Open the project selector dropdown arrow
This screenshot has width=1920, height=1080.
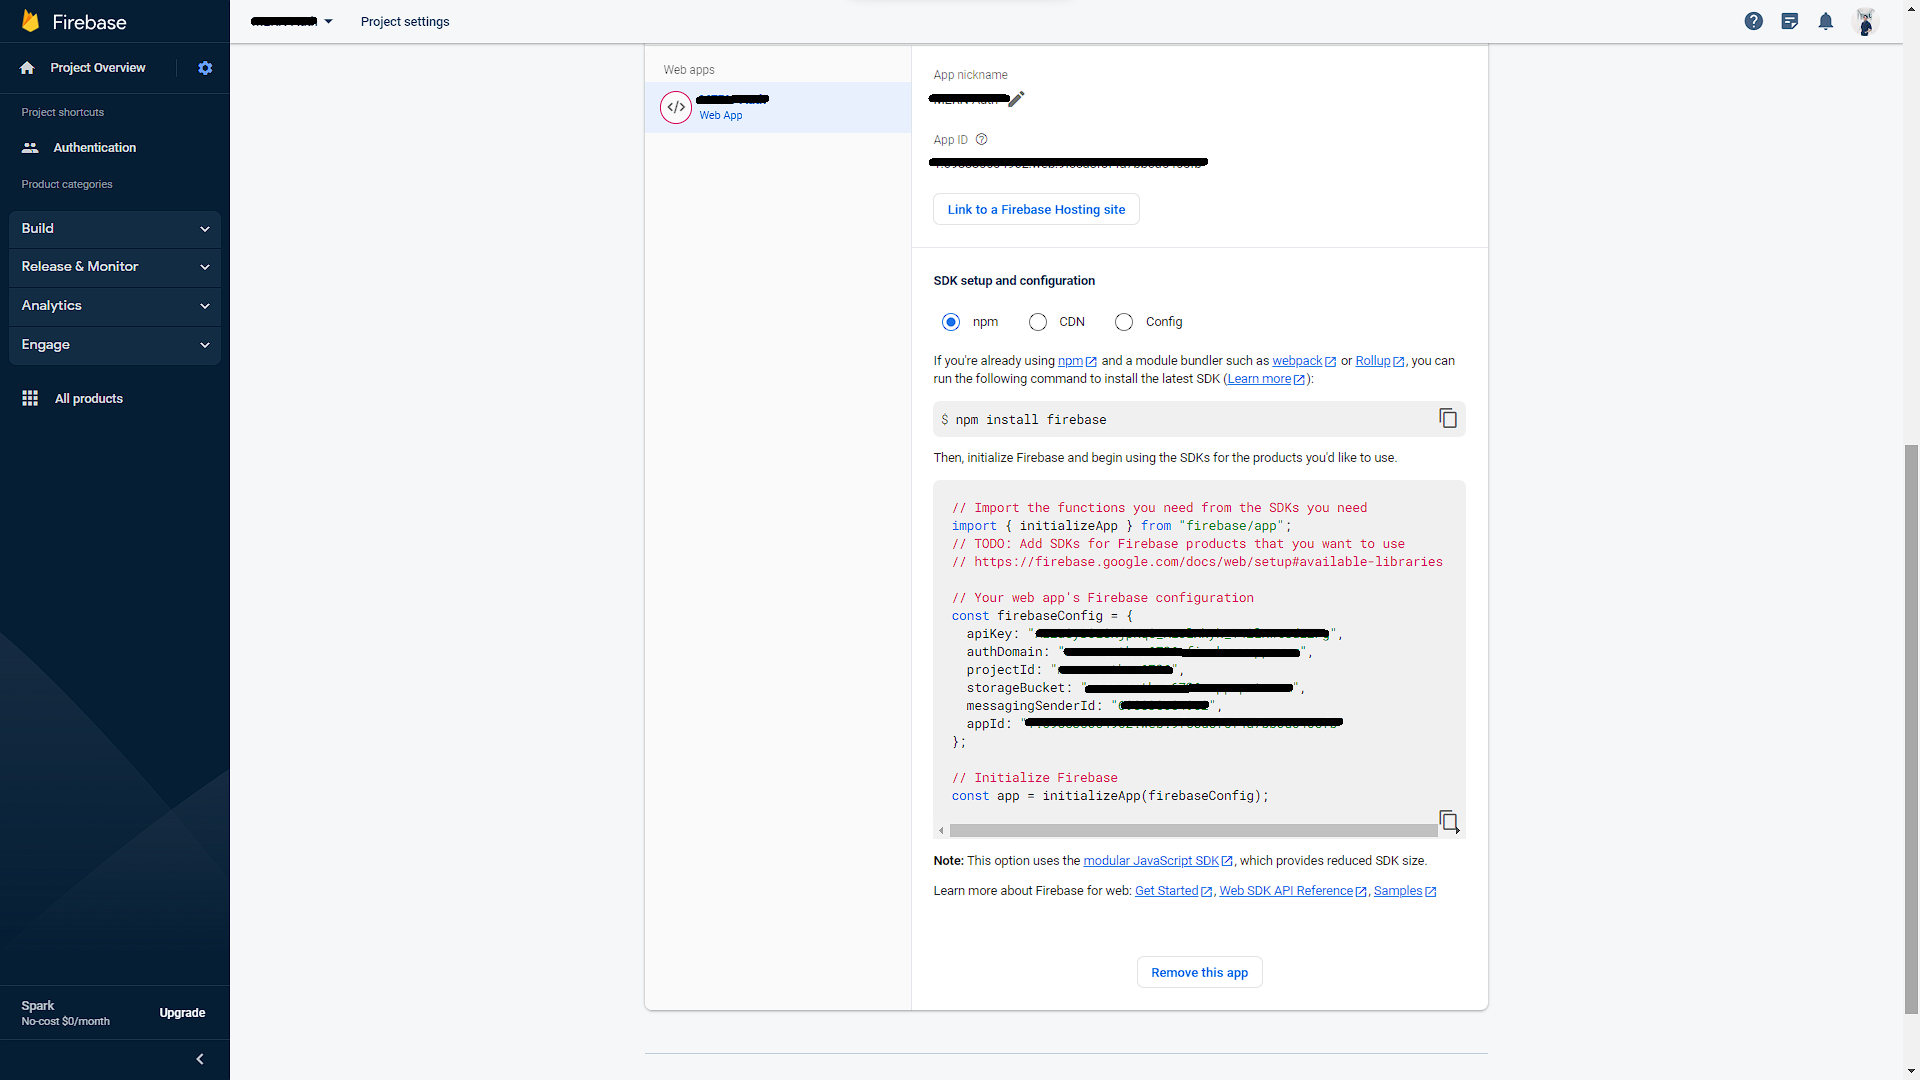328,21
